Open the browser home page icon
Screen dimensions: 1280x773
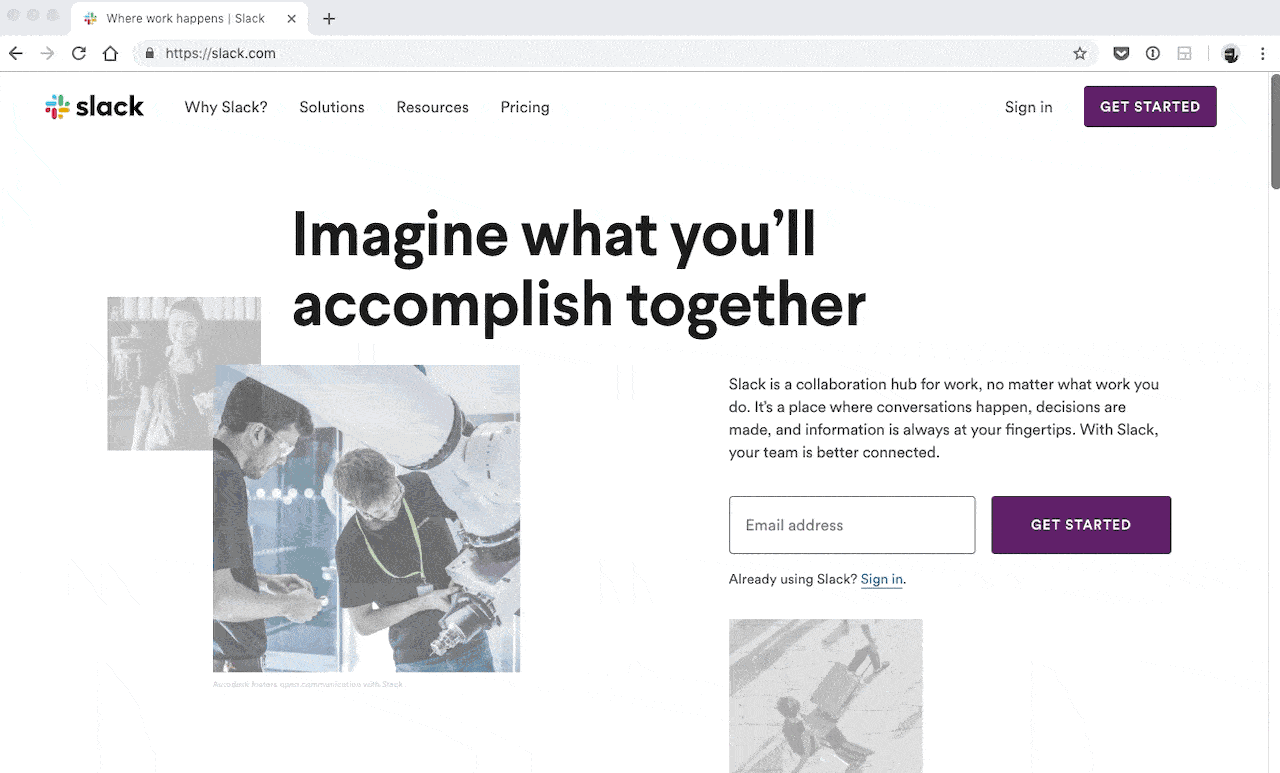[111, 53]
